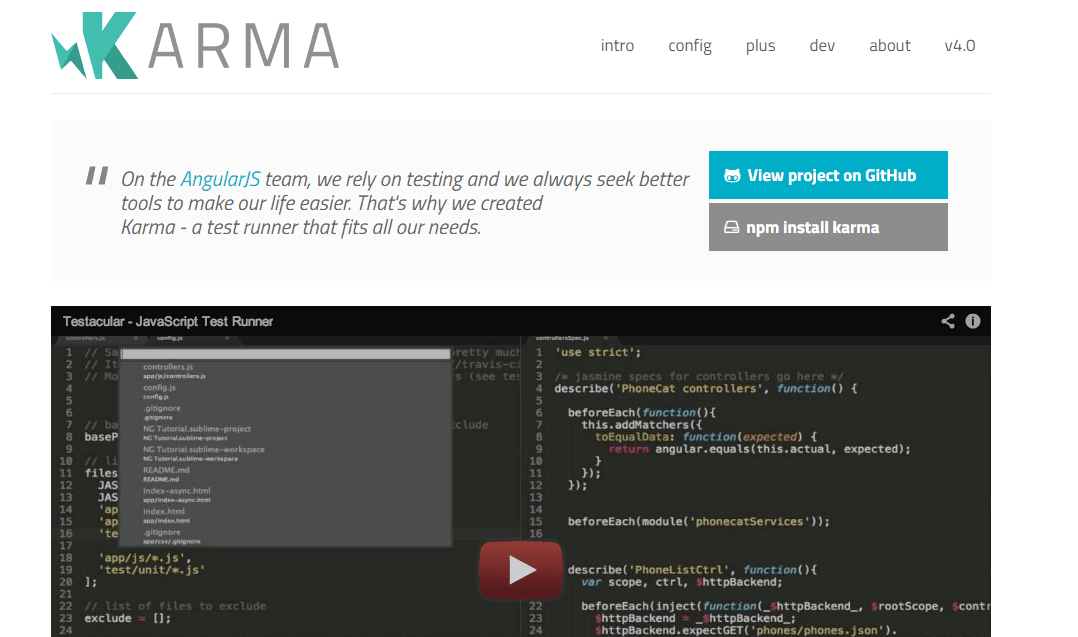Select the plus navigation link
This screenshot has height=637, width=1078.
[x=760, y=46]
